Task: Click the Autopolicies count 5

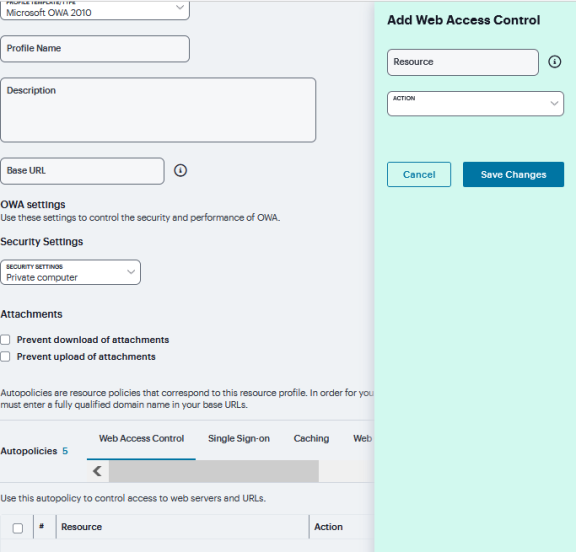Action: point(65,451)
